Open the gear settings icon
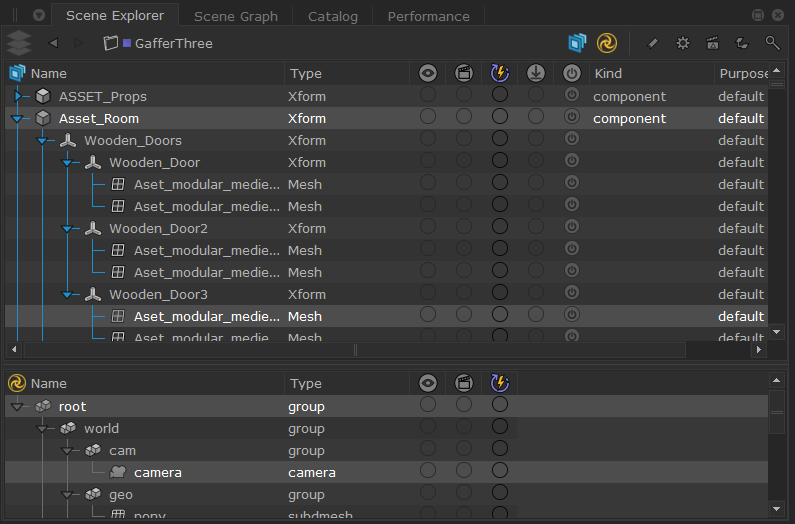This screenshot has width=795, height=524. point(683,43)
